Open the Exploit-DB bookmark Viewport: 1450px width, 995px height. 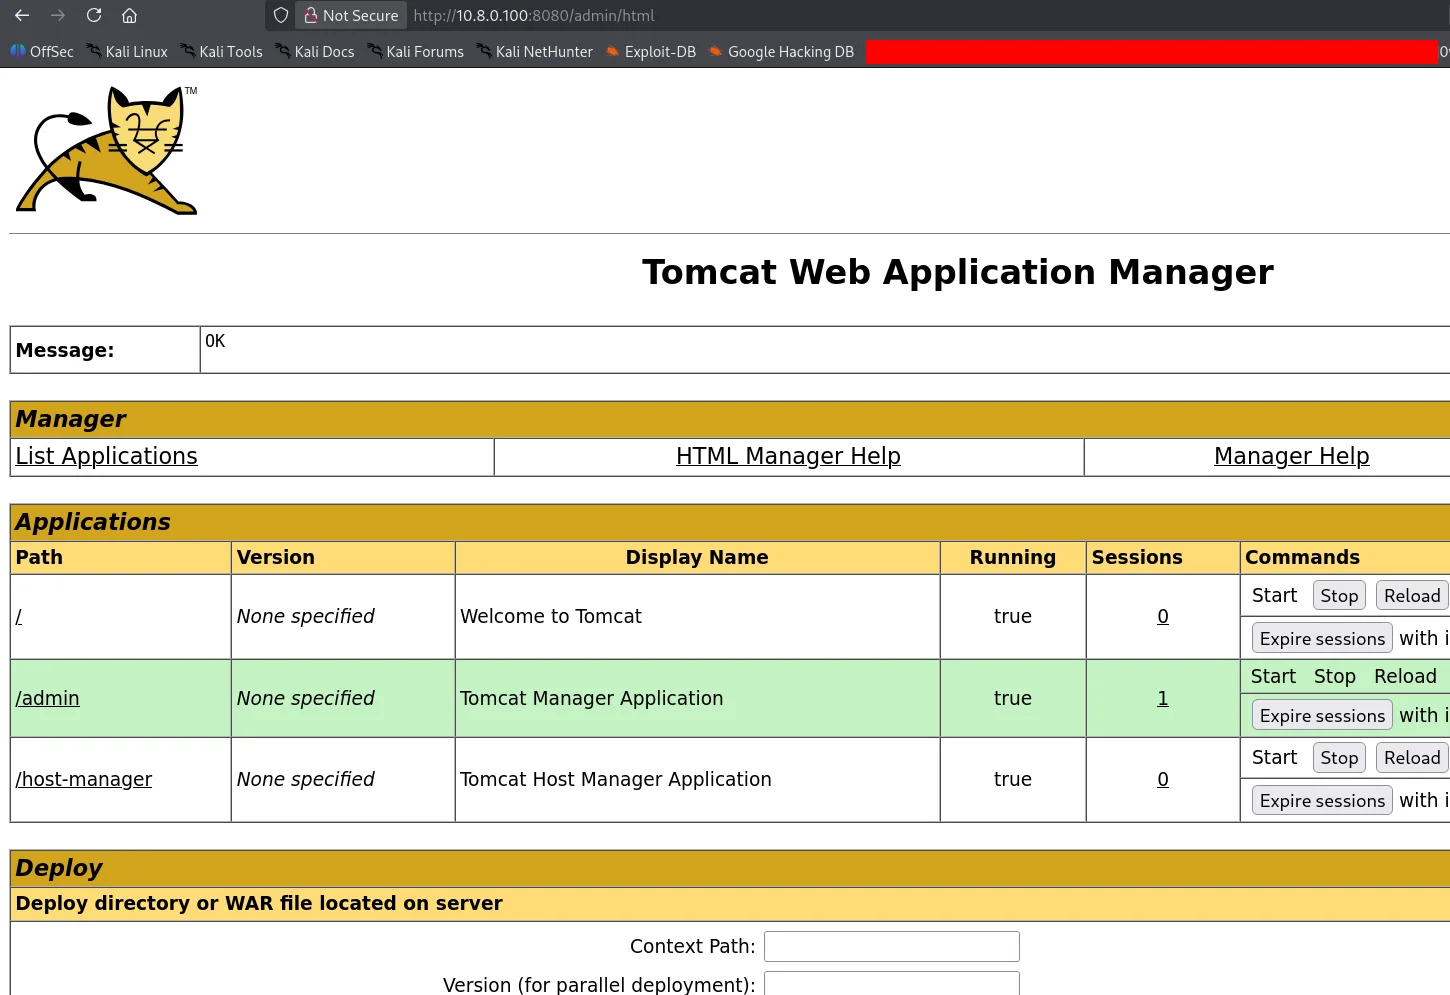[651, 51]
